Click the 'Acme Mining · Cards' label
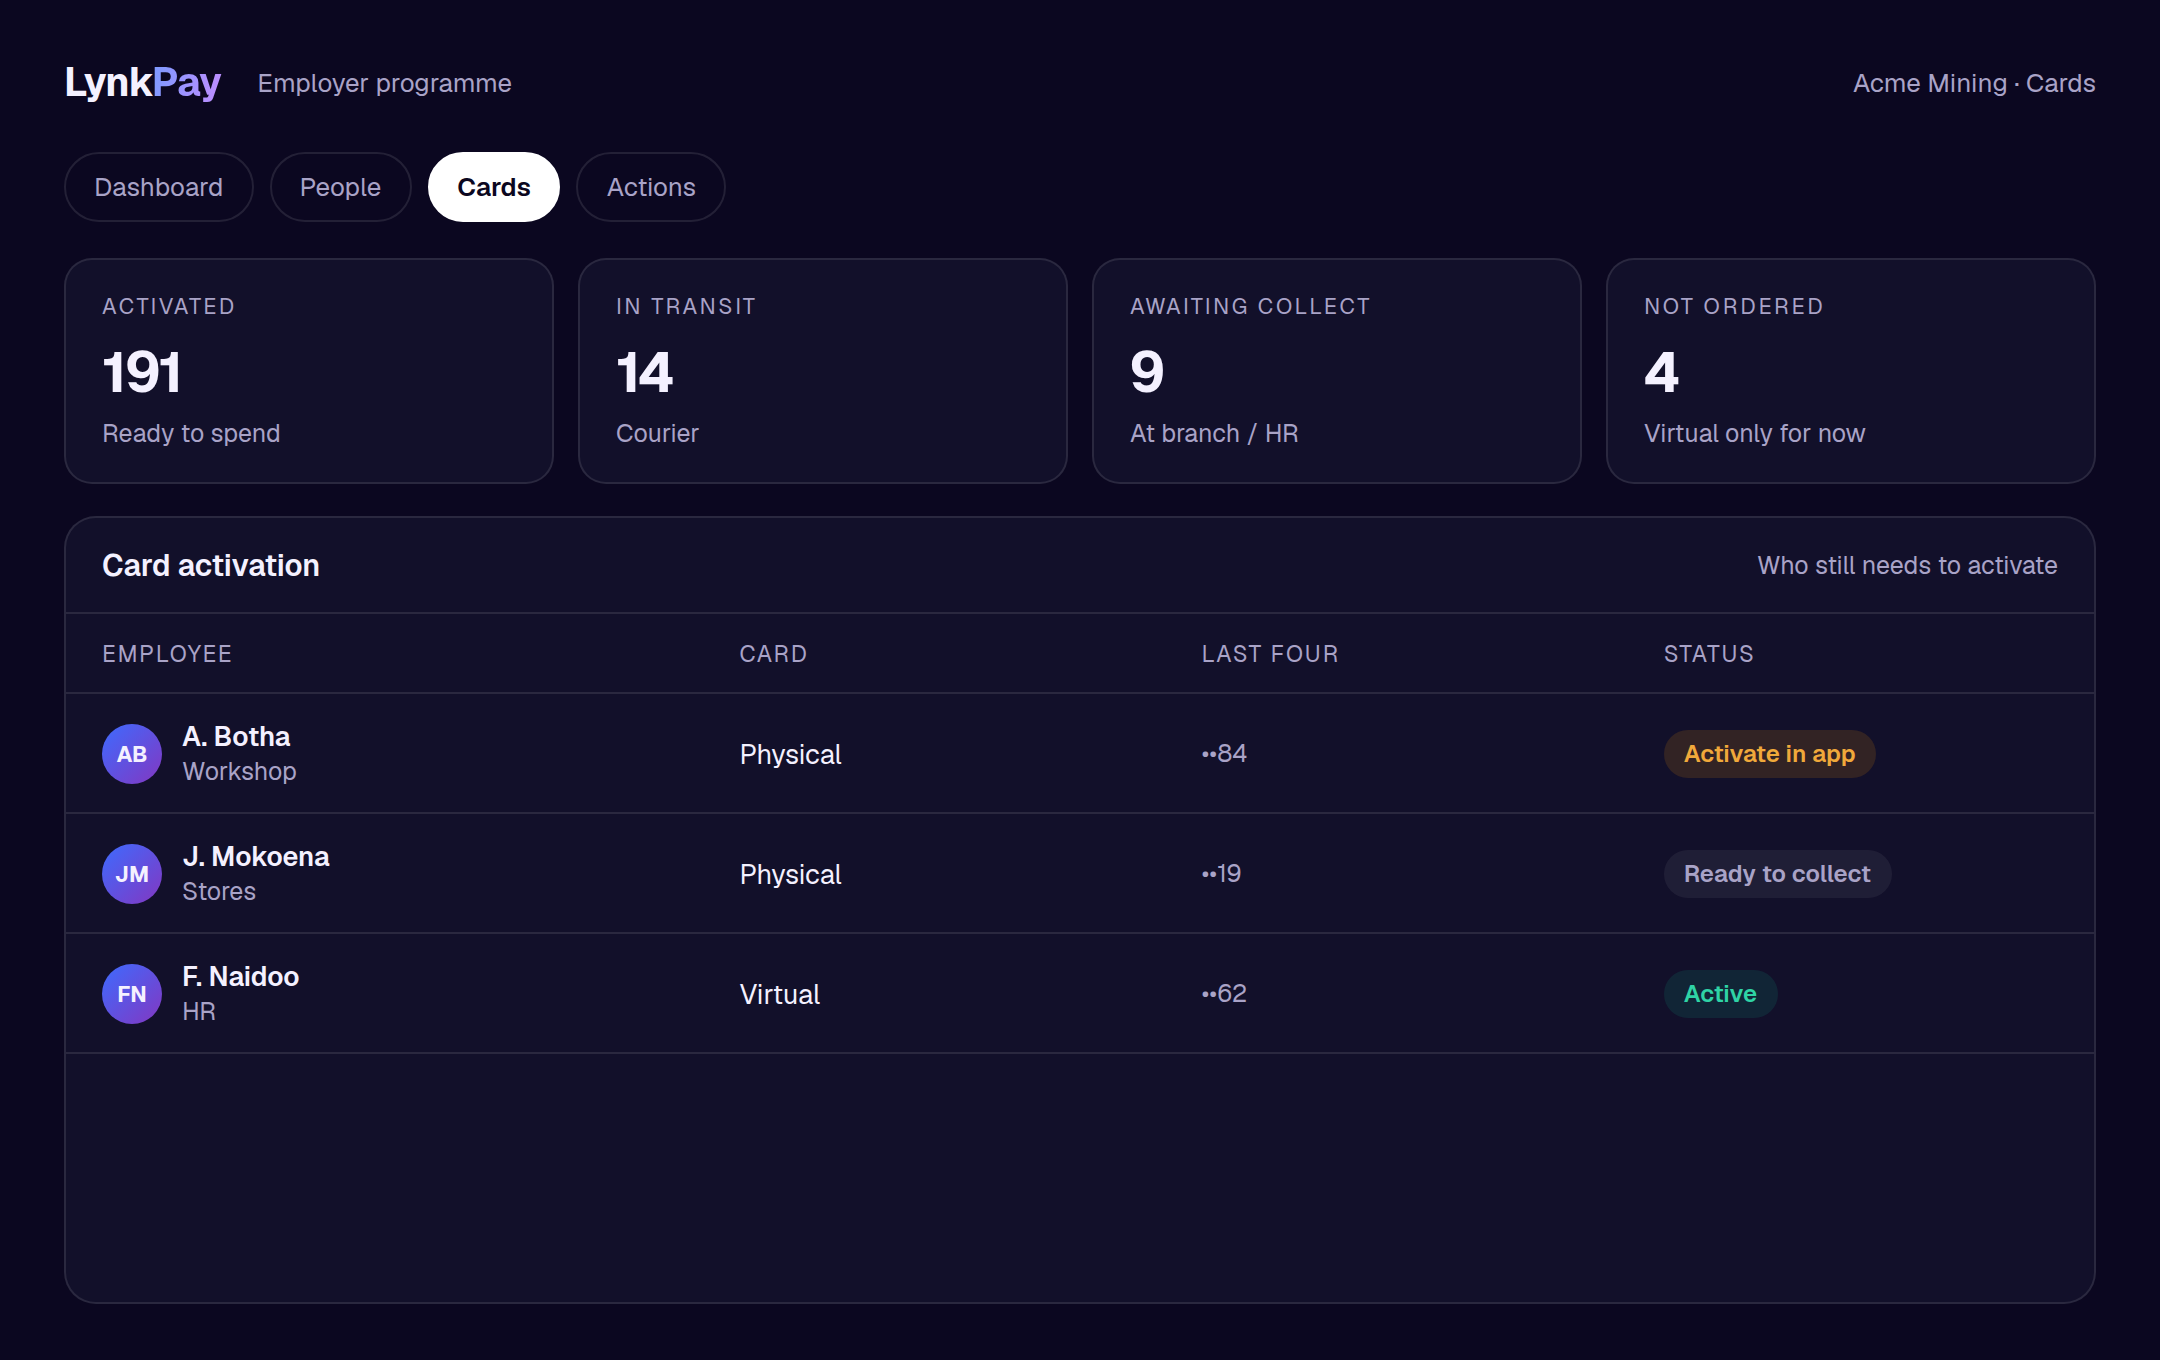The width and height of the screenshot is (2160, 1360). pyautogui.click(x=1974, y=84)
